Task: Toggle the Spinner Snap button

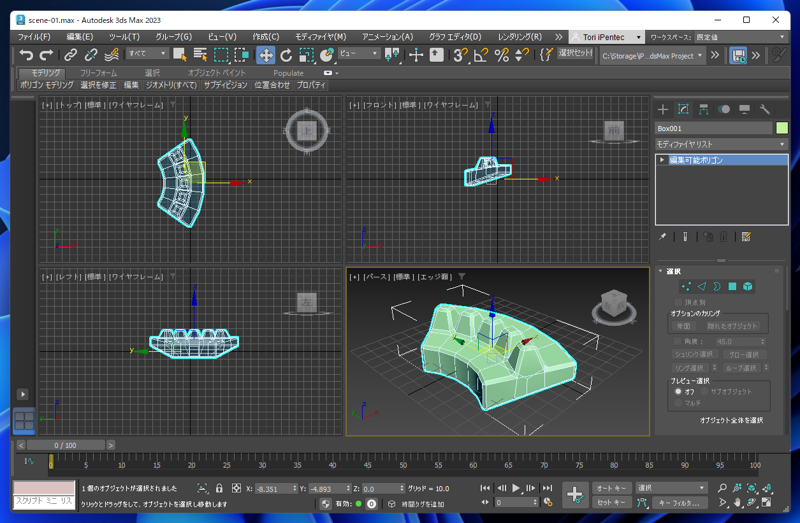Action: tap(521, 55)
